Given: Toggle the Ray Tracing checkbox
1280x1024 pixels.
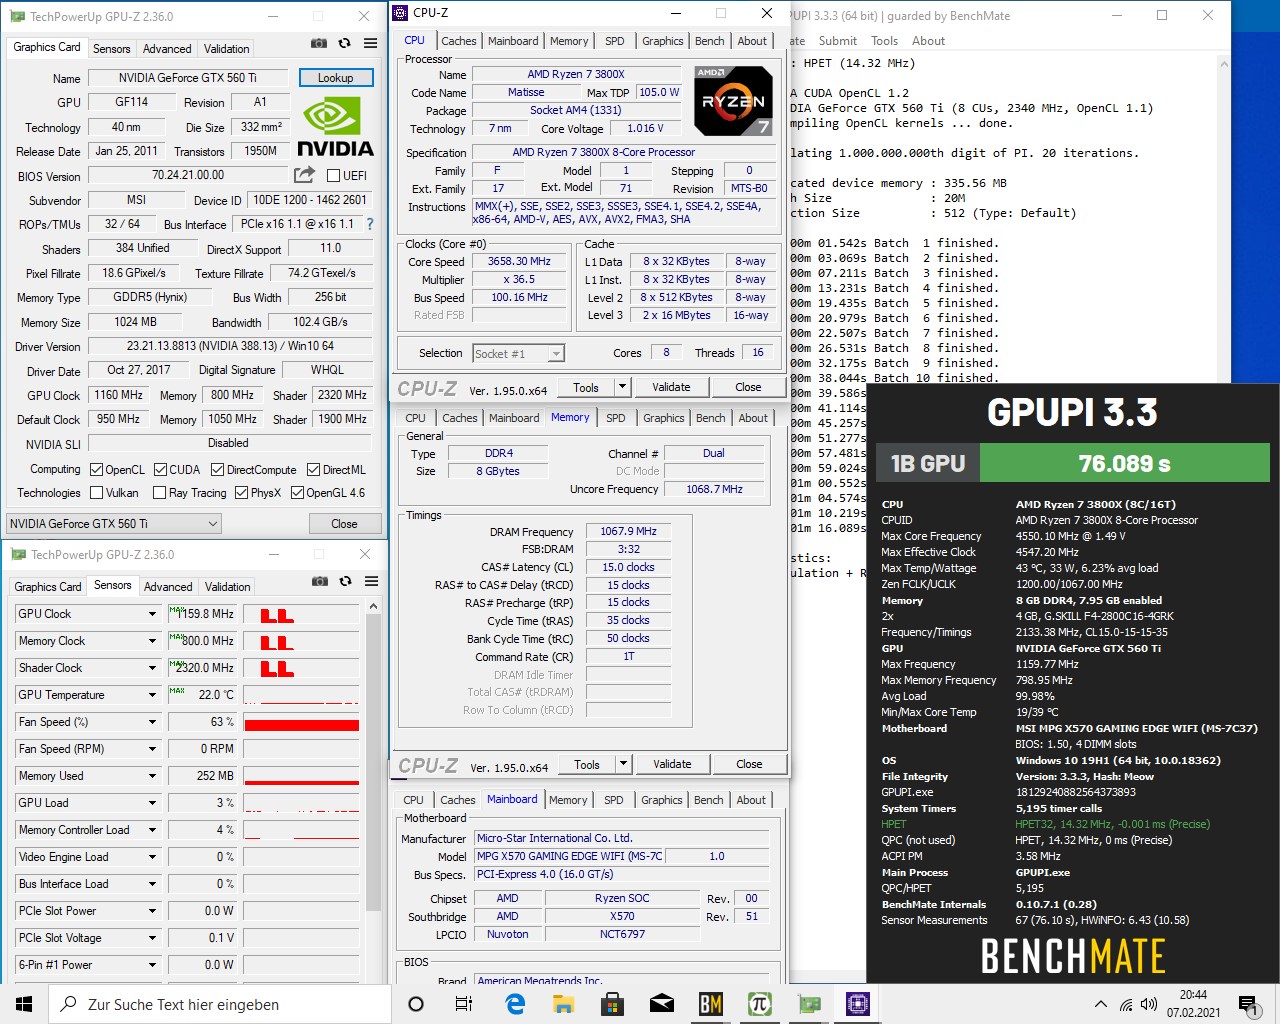Looking at the screenshot, I should click(159, 493).
